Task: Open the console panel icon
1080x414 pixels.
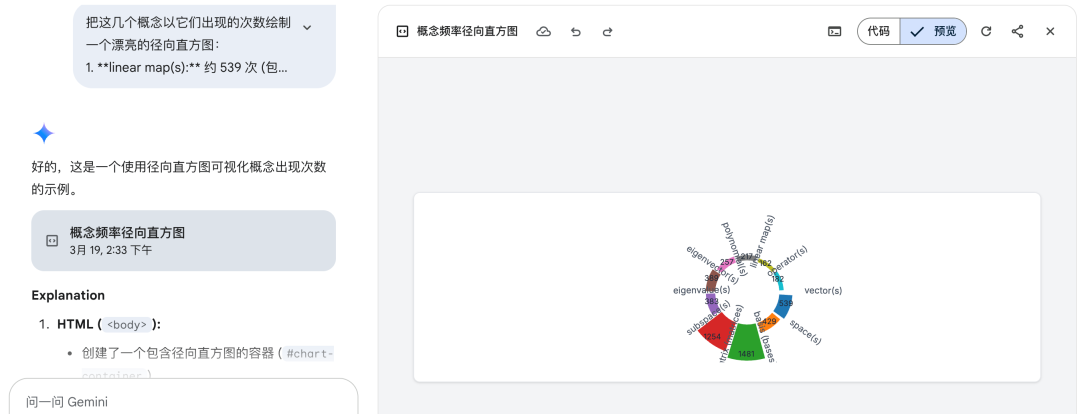Action: coord(834,32)
